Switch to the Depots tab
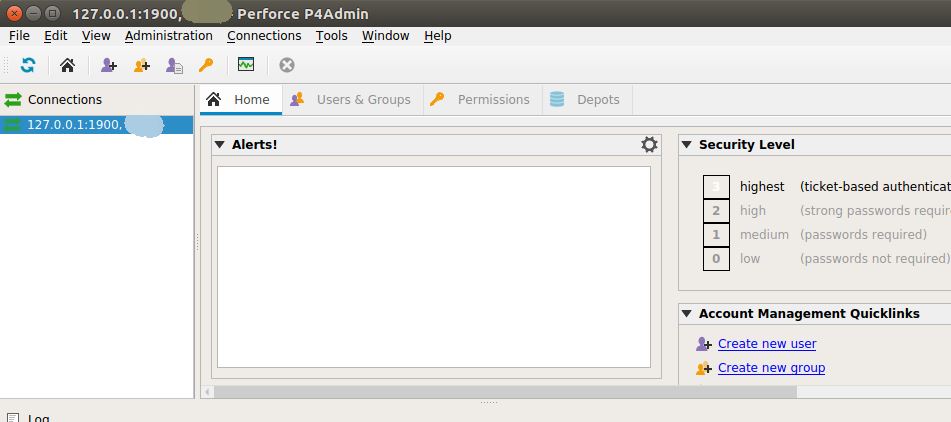Image resolution: width=951 pixels, height=422 pixels. (588, 99)
